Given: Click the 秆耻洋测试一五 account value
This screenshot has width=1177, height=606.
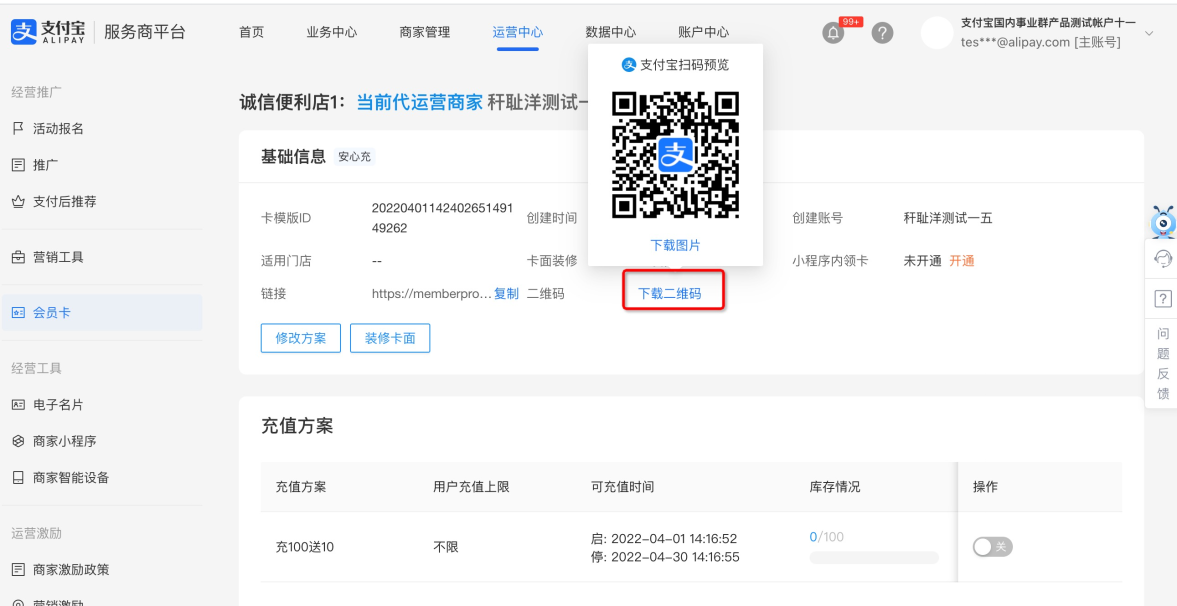Looking at the screenshot, I should 948,218.
